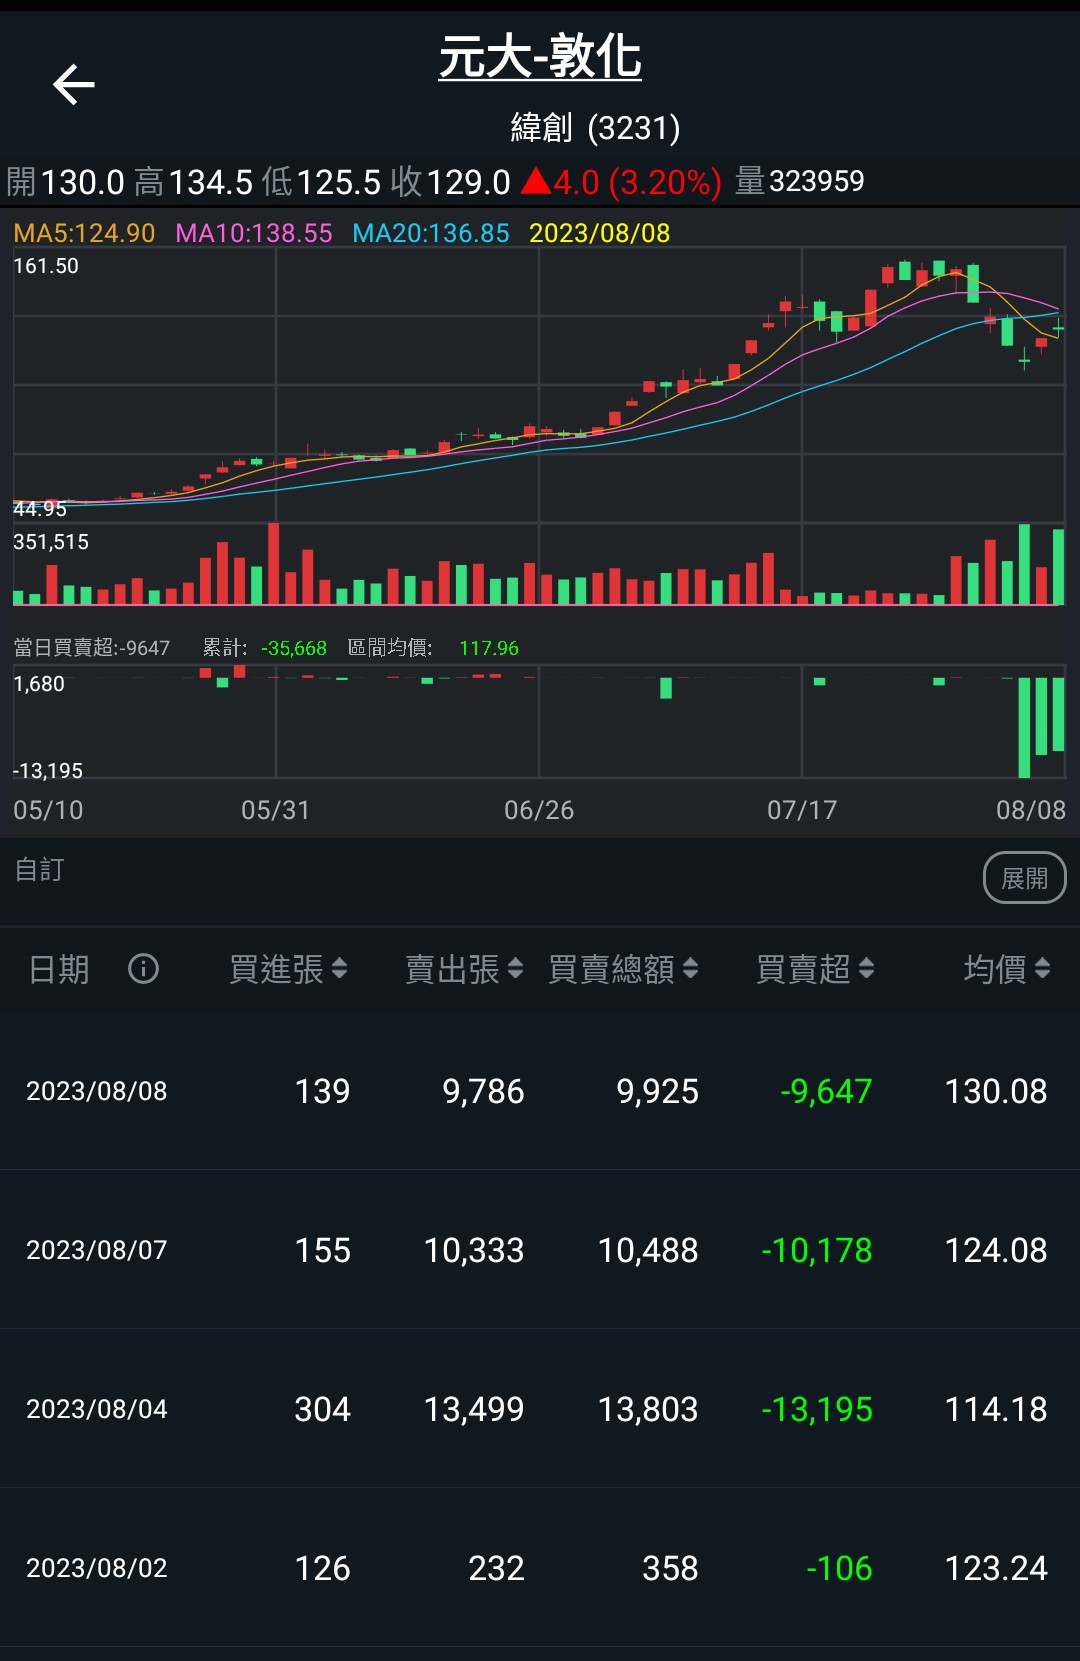Tap the MA5 moving average label

(x=84, y=233)
